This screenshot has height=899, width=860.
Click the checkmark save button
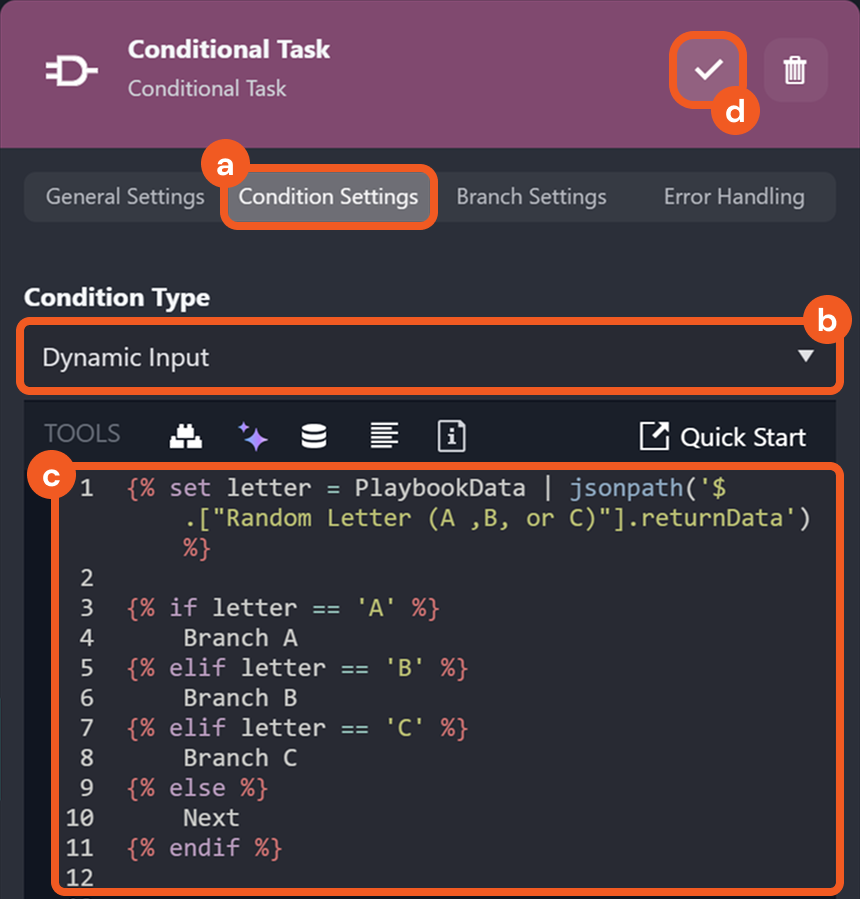click(708, 70)
